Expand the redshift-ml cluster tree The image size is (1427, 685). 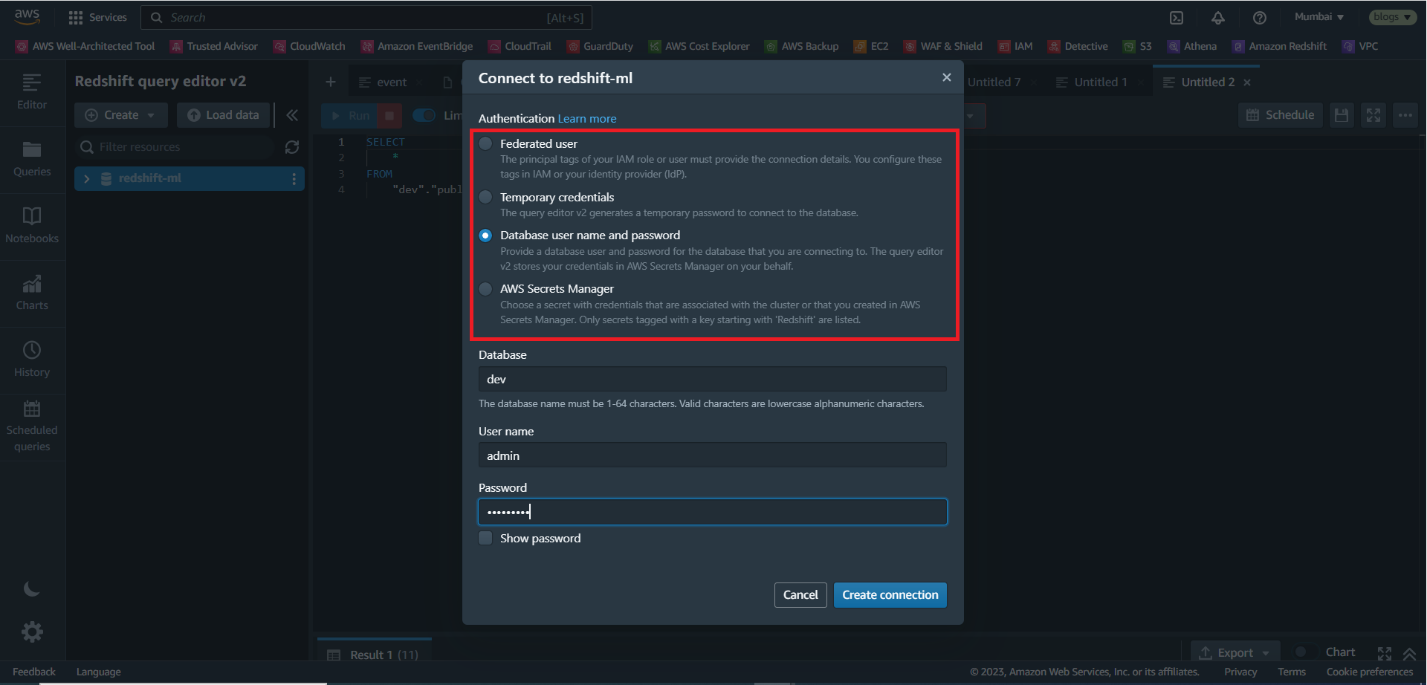coord(87,179)
